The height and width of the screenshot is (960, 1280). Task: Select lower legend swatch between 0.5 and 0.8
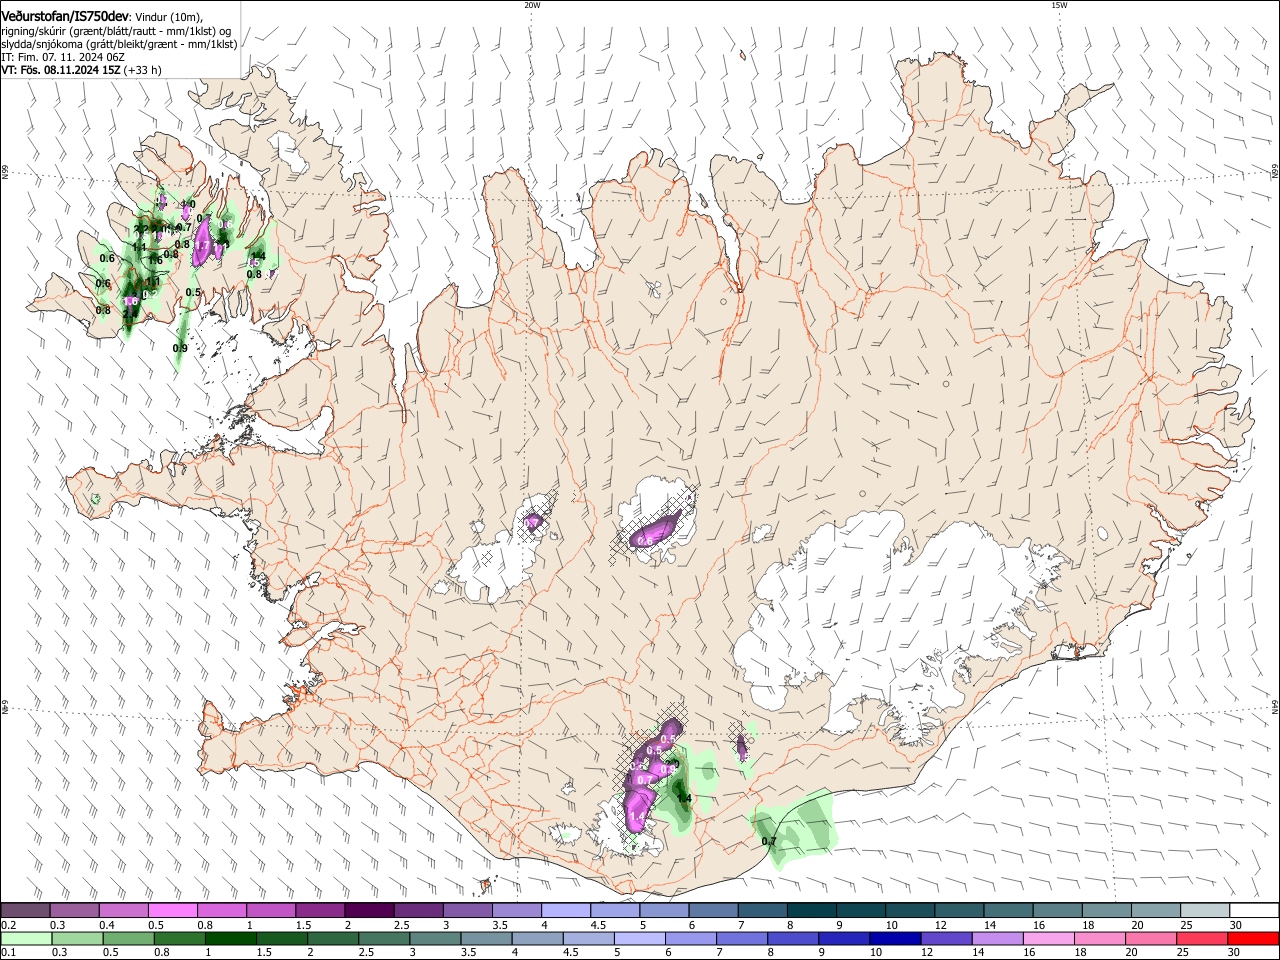pyautogui.click(x=128, y=939)
